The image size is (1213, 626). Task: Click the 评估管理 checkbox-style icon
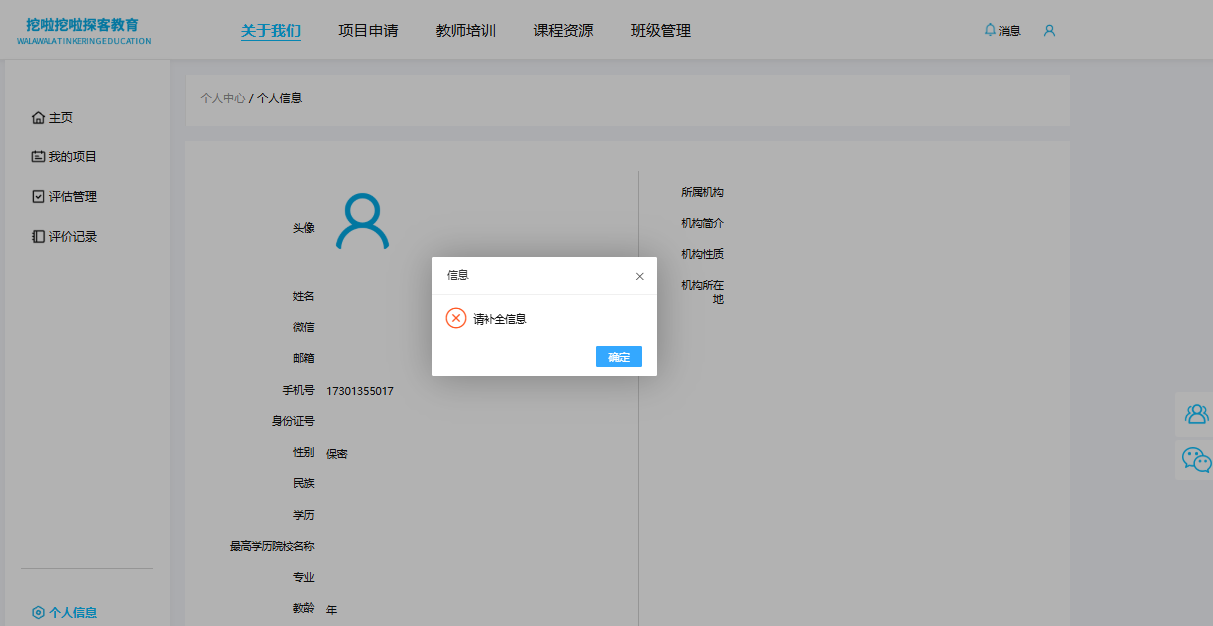point(38,197)
